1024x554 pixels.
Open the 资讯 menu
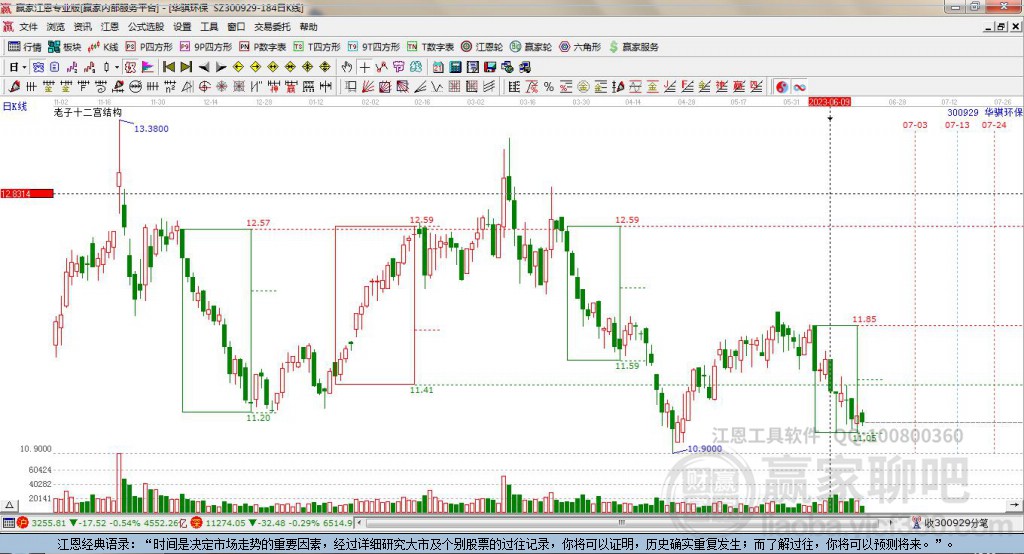[x=82, y=27]
